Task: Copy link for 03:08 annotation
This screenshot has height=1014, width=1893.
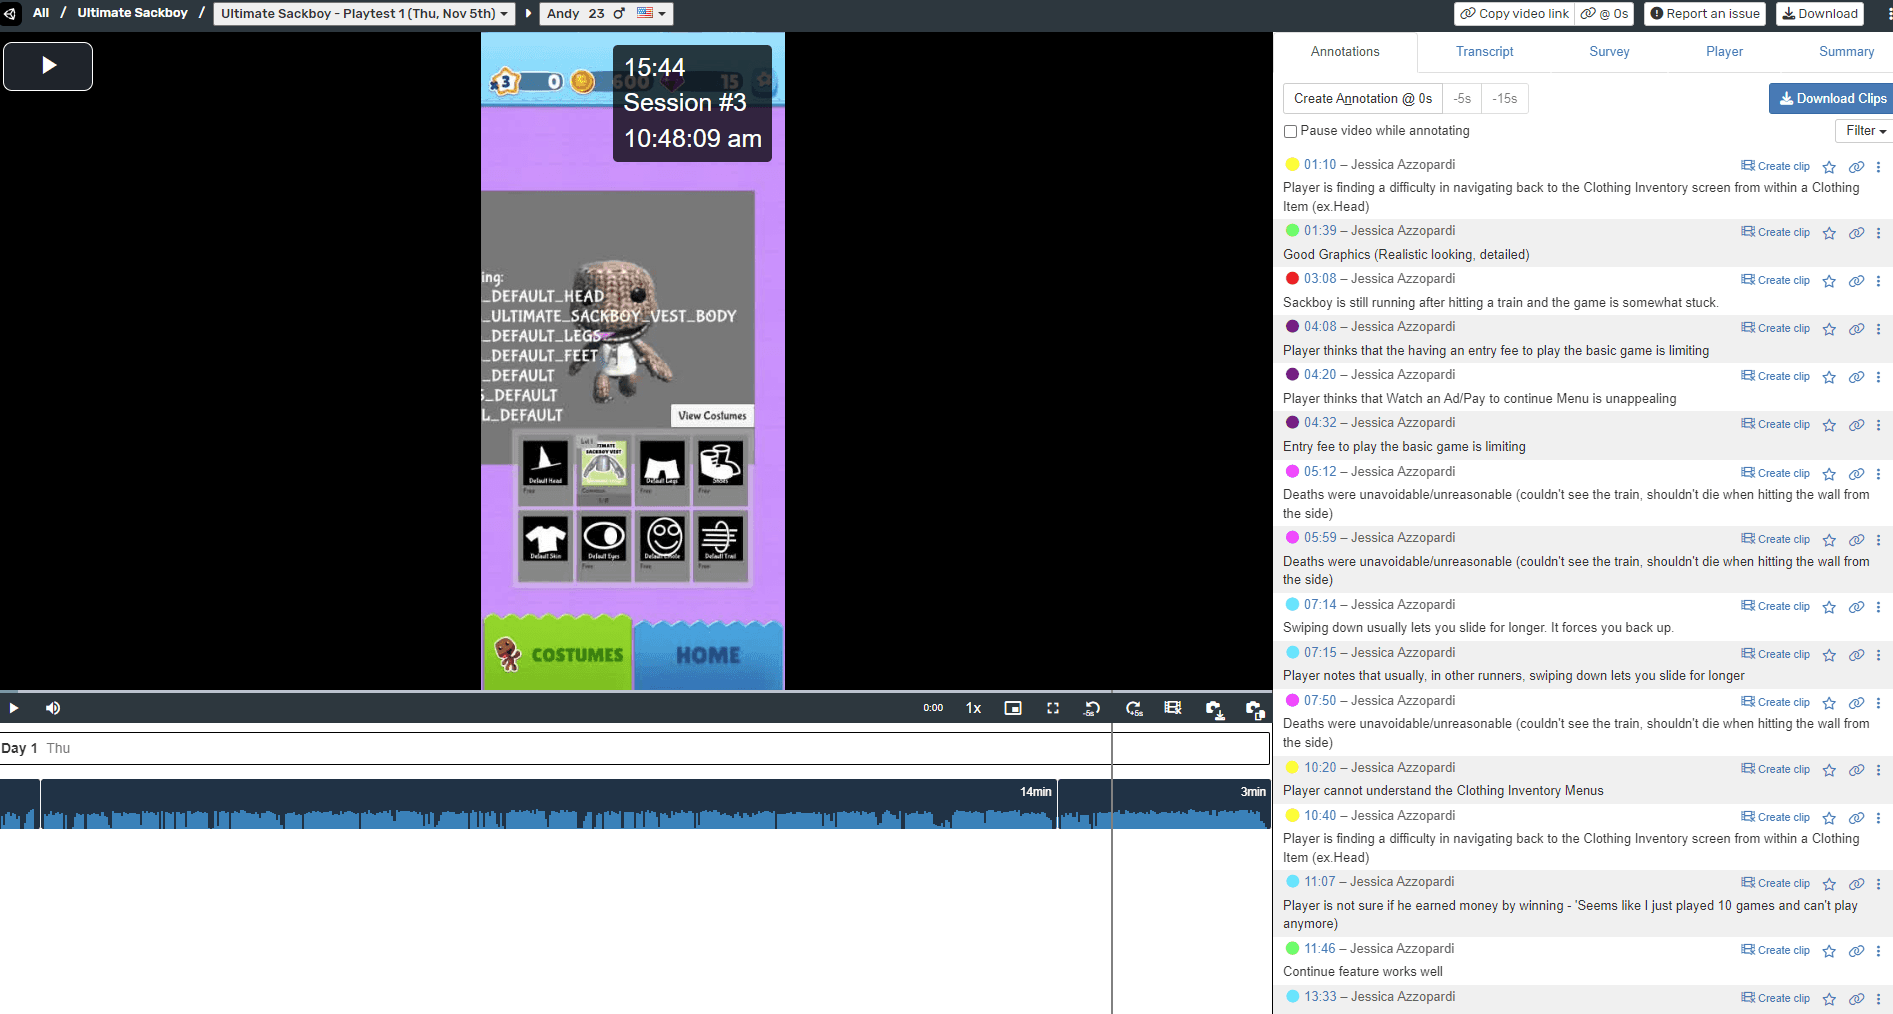Action: [1856, 281]
